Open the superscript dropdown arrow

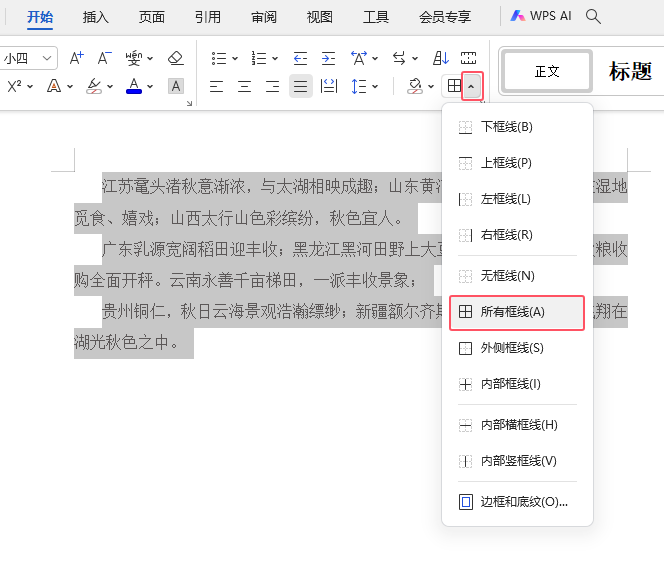[x=30, y=87]
